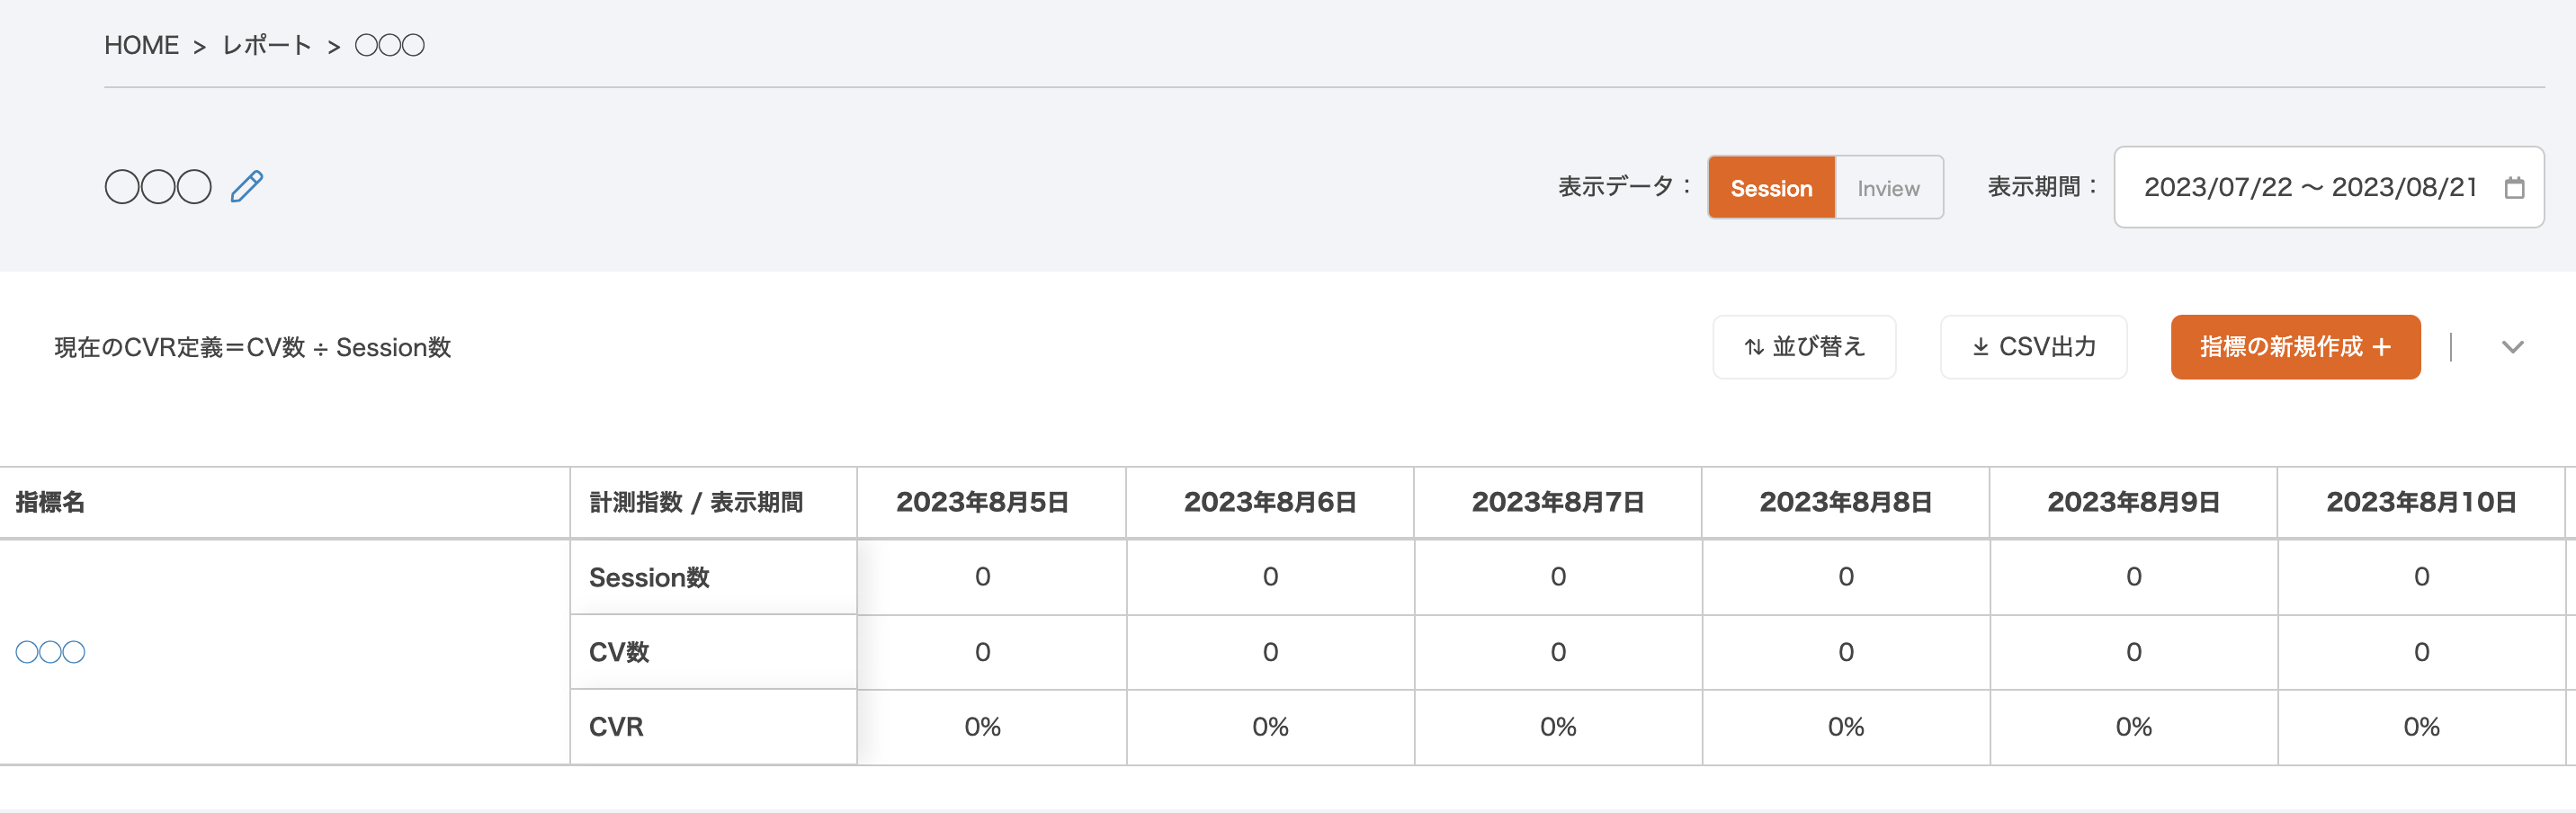Click the circles placeholder logo beside the pencil
The width and height of the screenshot is (2576, 813).
point(158,185)
